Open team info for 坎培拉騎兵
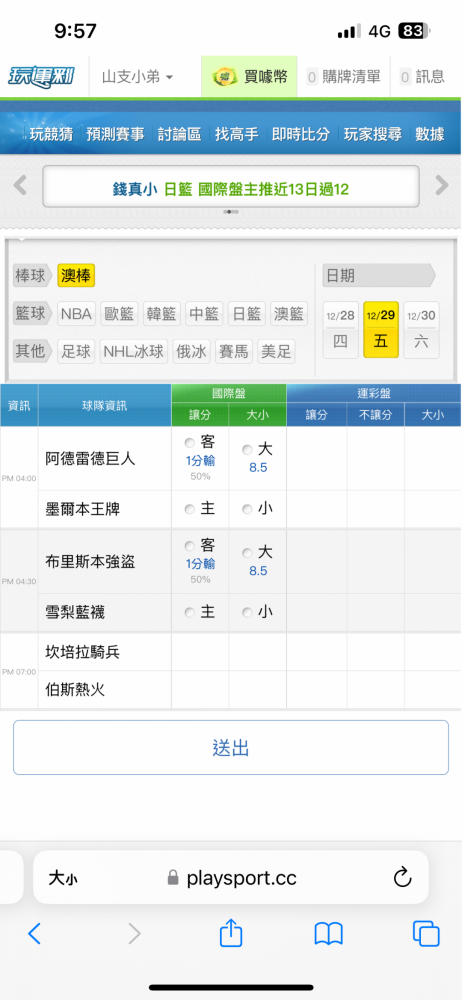 [x=82, y=652]
